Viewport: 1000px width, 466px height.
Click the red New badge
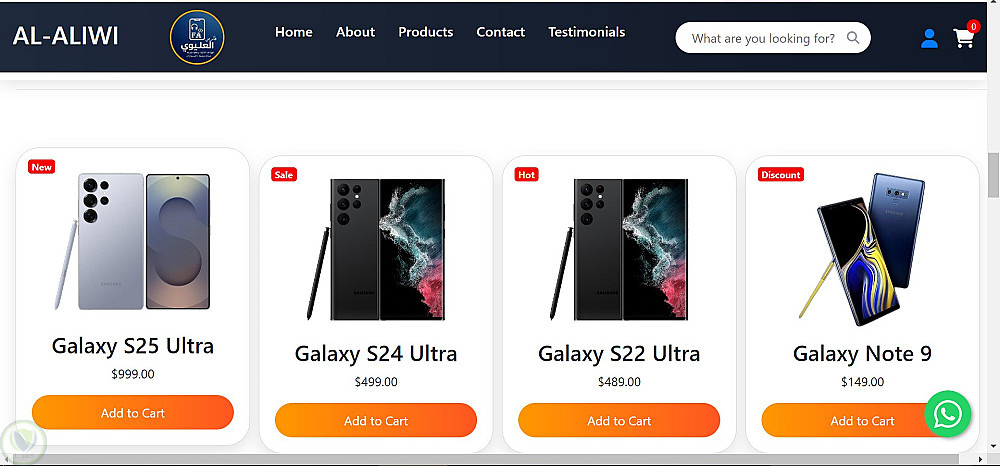[42, 167]
